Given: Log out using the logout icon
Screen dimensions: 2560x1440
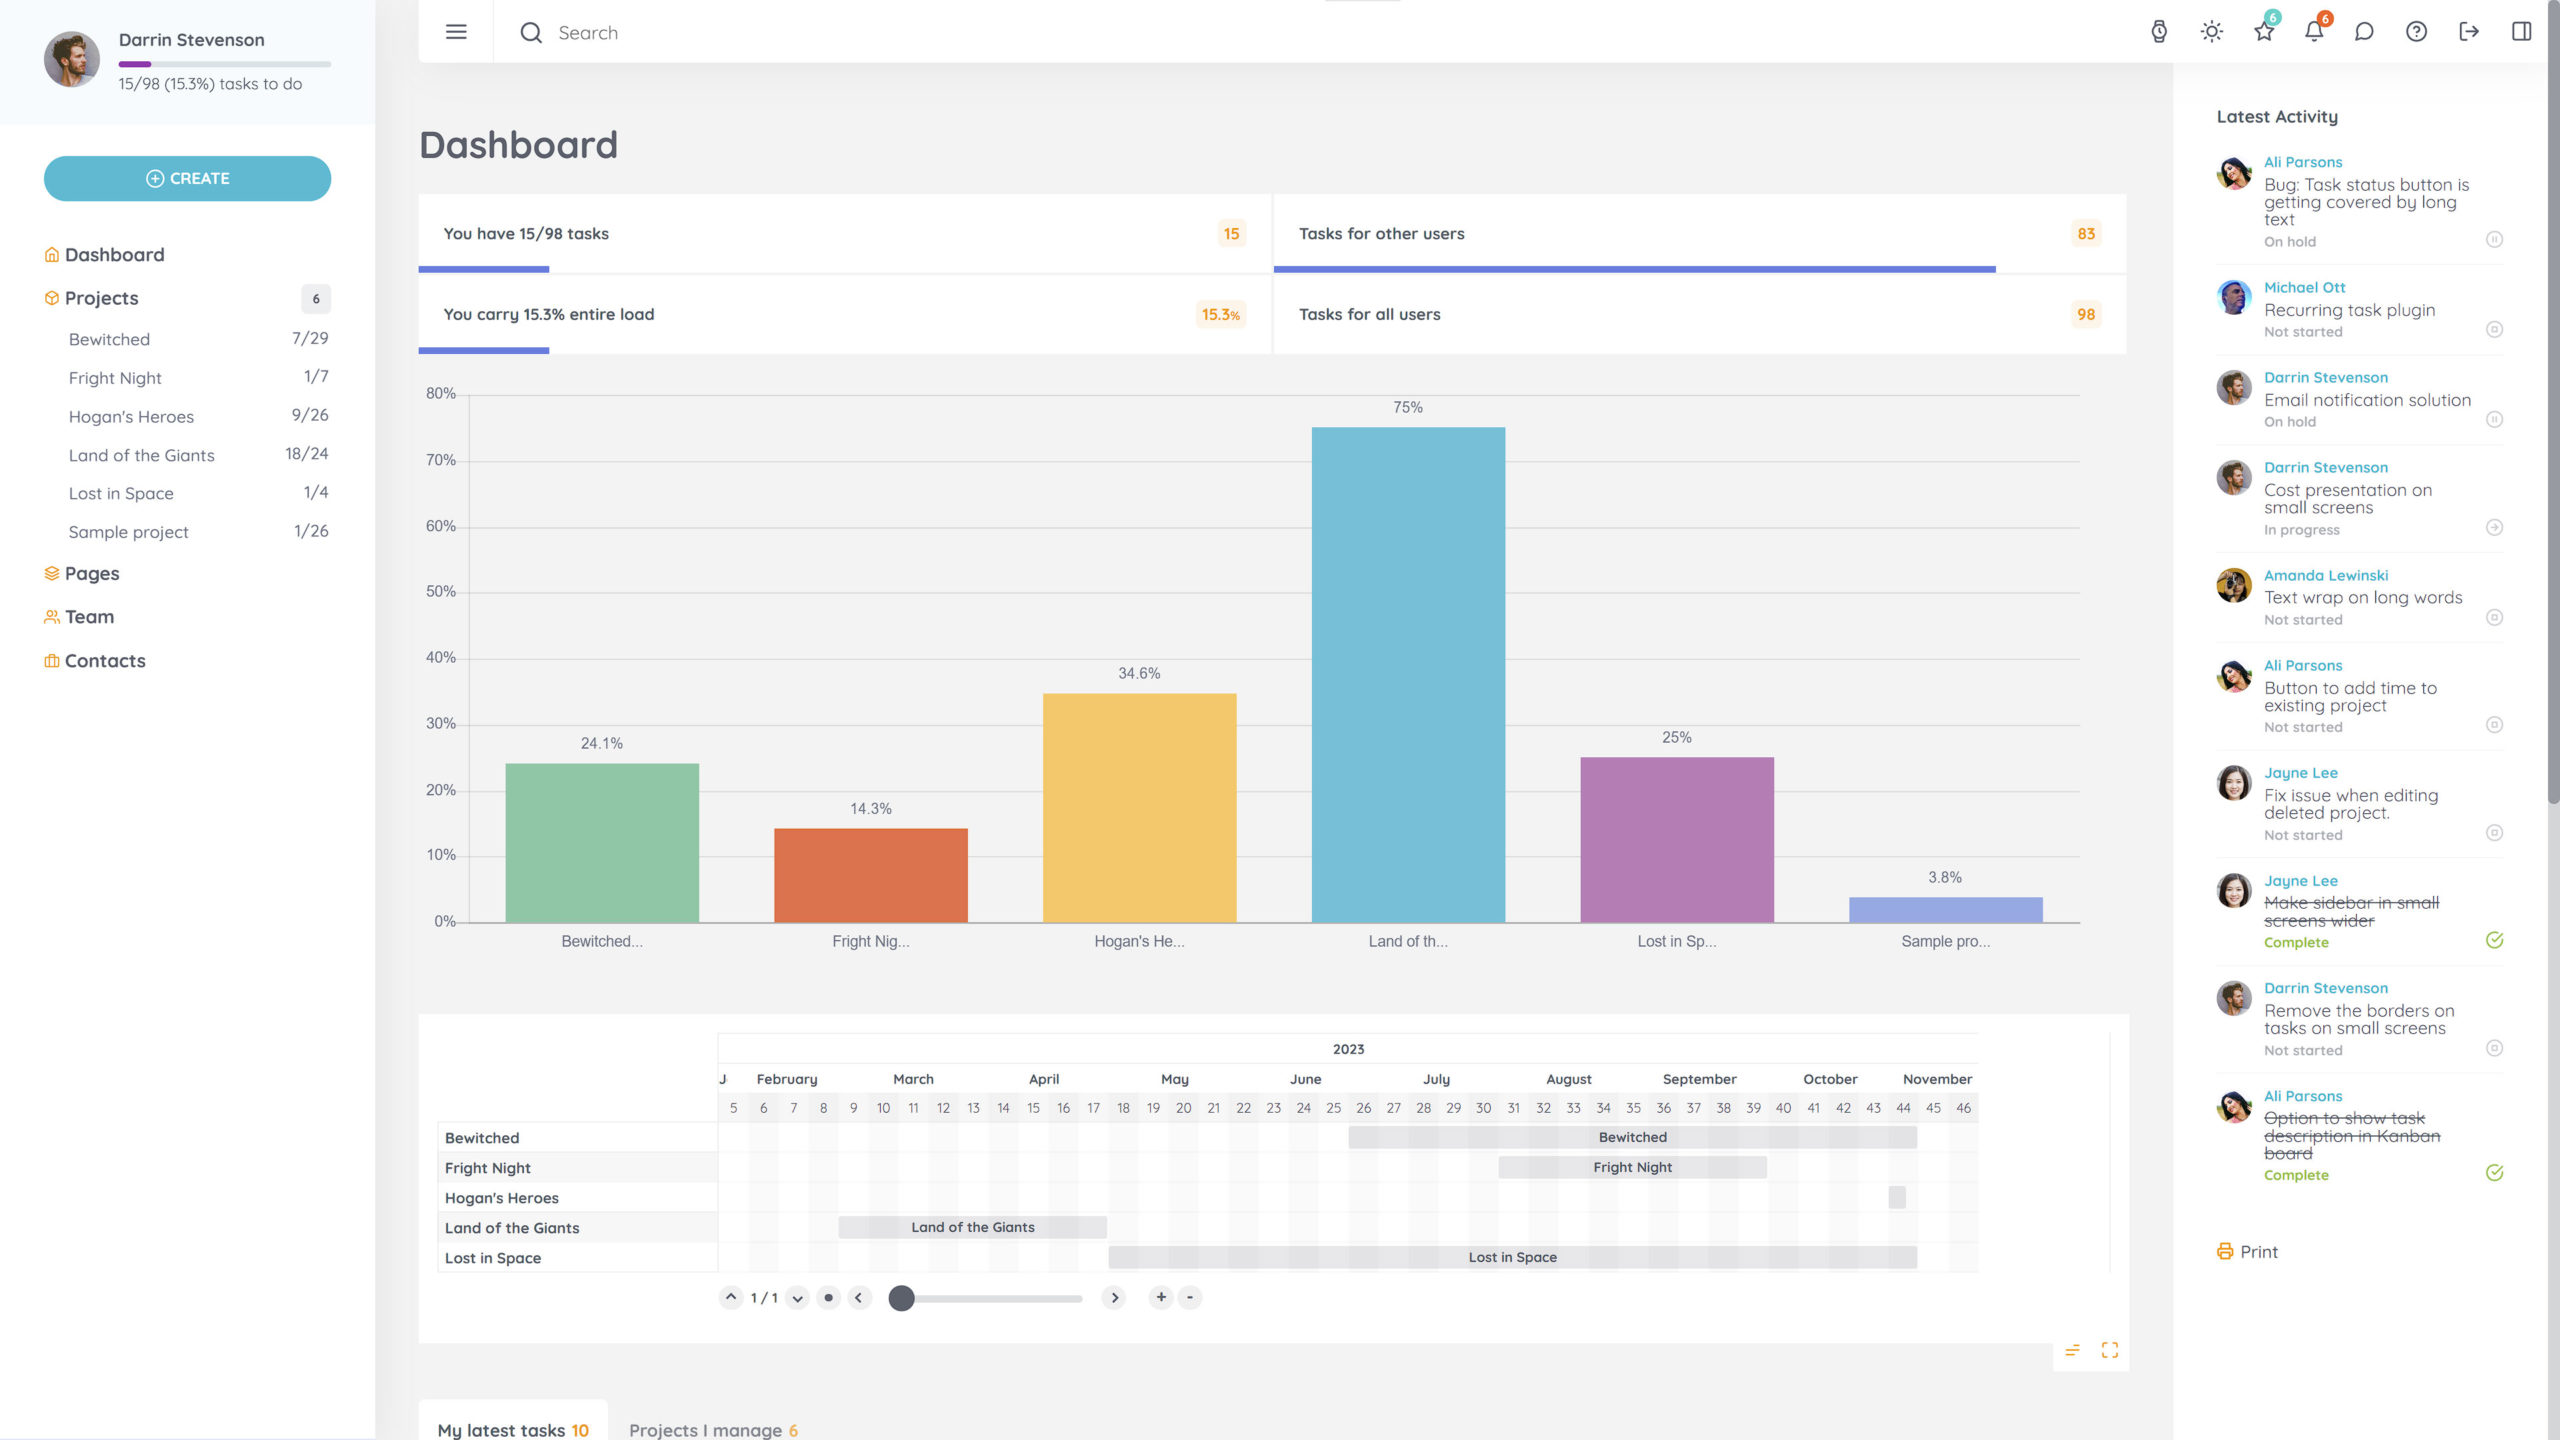Looking at the screenshot, I should (2469, 32).
